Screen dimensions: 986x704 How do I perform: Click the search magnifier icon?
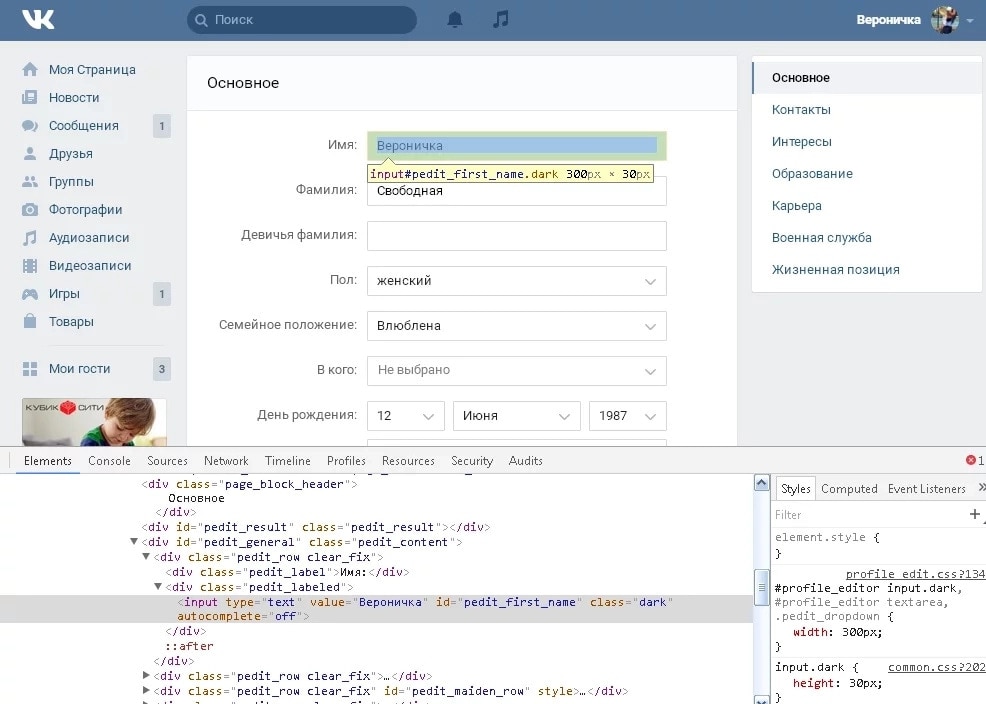pyautogui.click(x=201, y=20)
